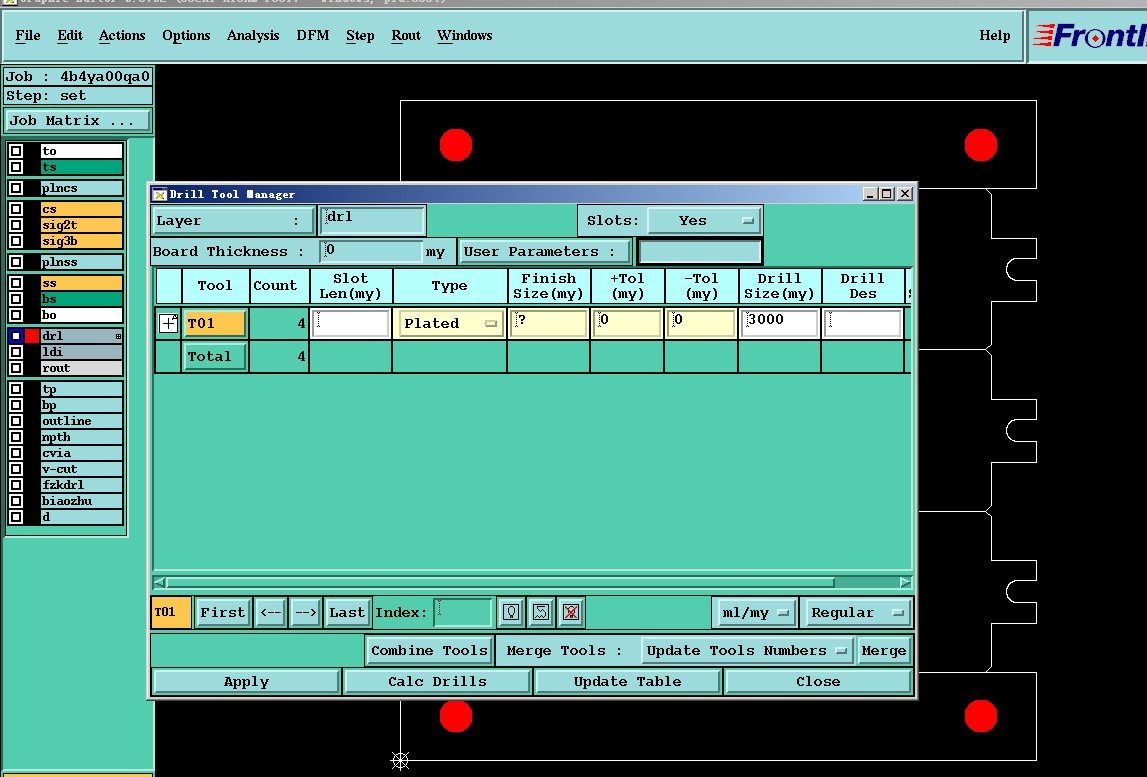This screenshot has width=1147, height=777.
Task: Click the Index input field
Action: point(463,612)
